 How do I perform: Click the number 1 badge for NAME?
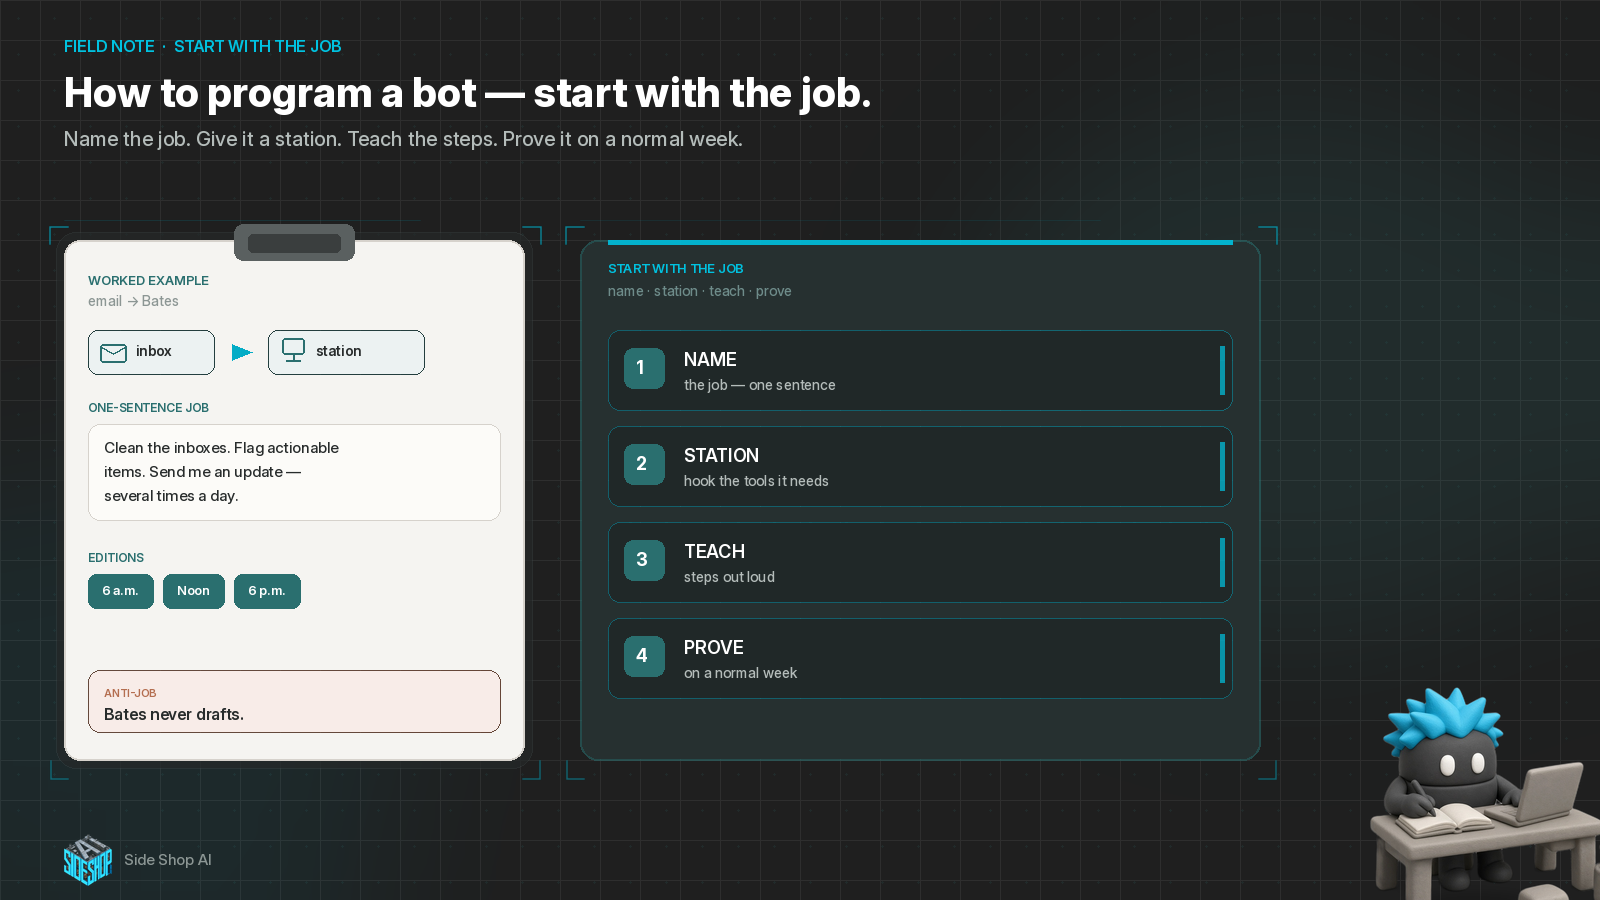click(644, 368)
